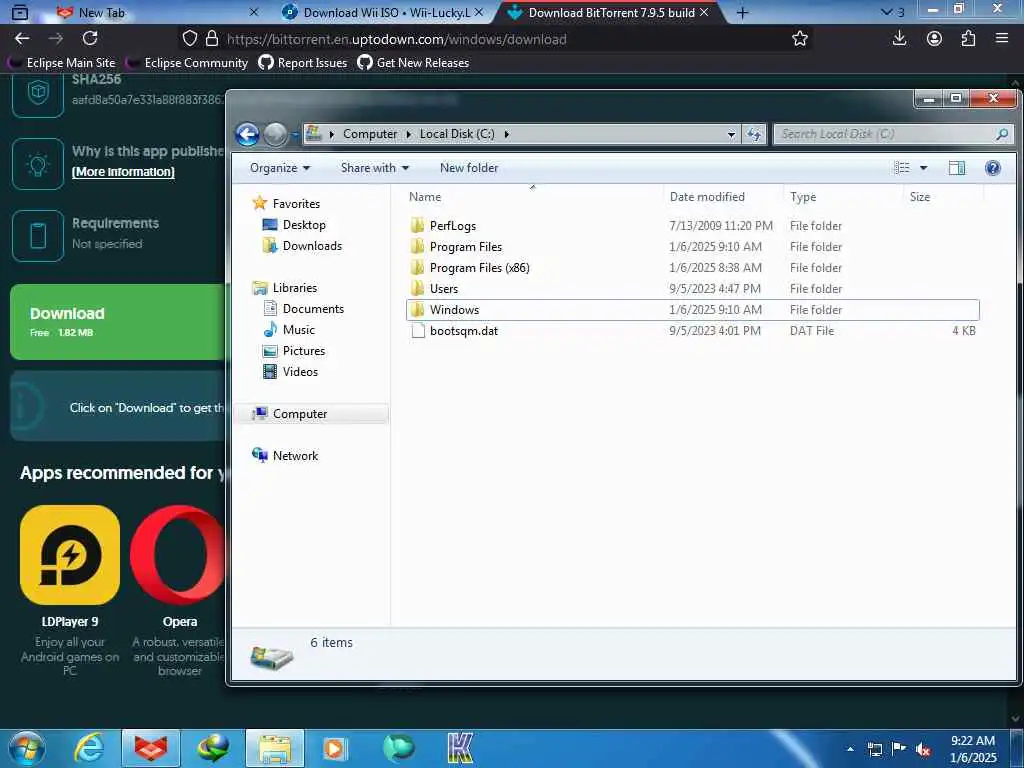Sort by the Name column header
1024x768 pixels.
coord(424,197)
